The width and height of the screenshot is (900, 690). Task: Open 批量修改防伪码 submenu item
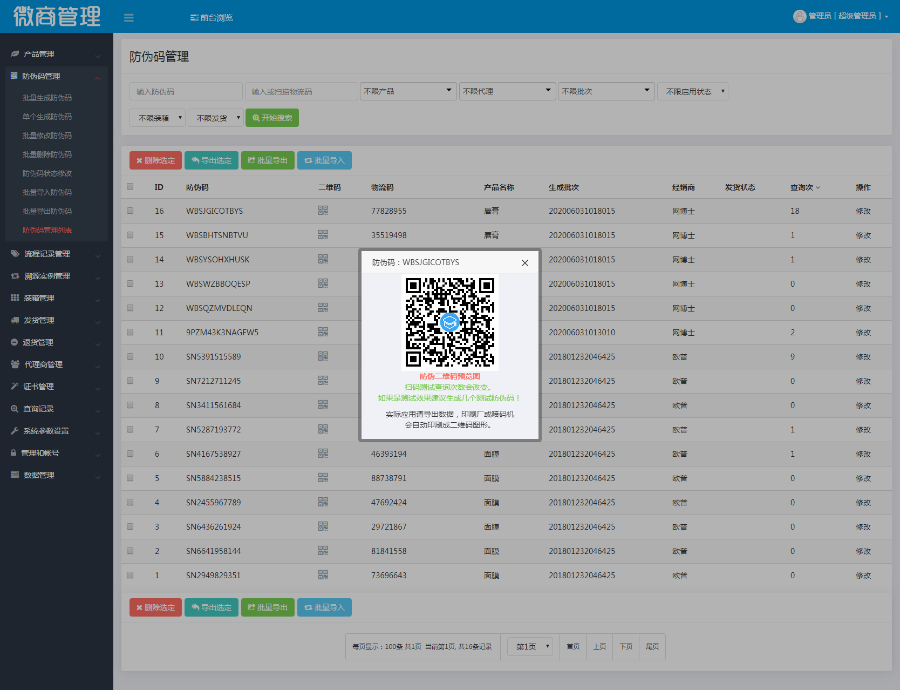point(47,135)
